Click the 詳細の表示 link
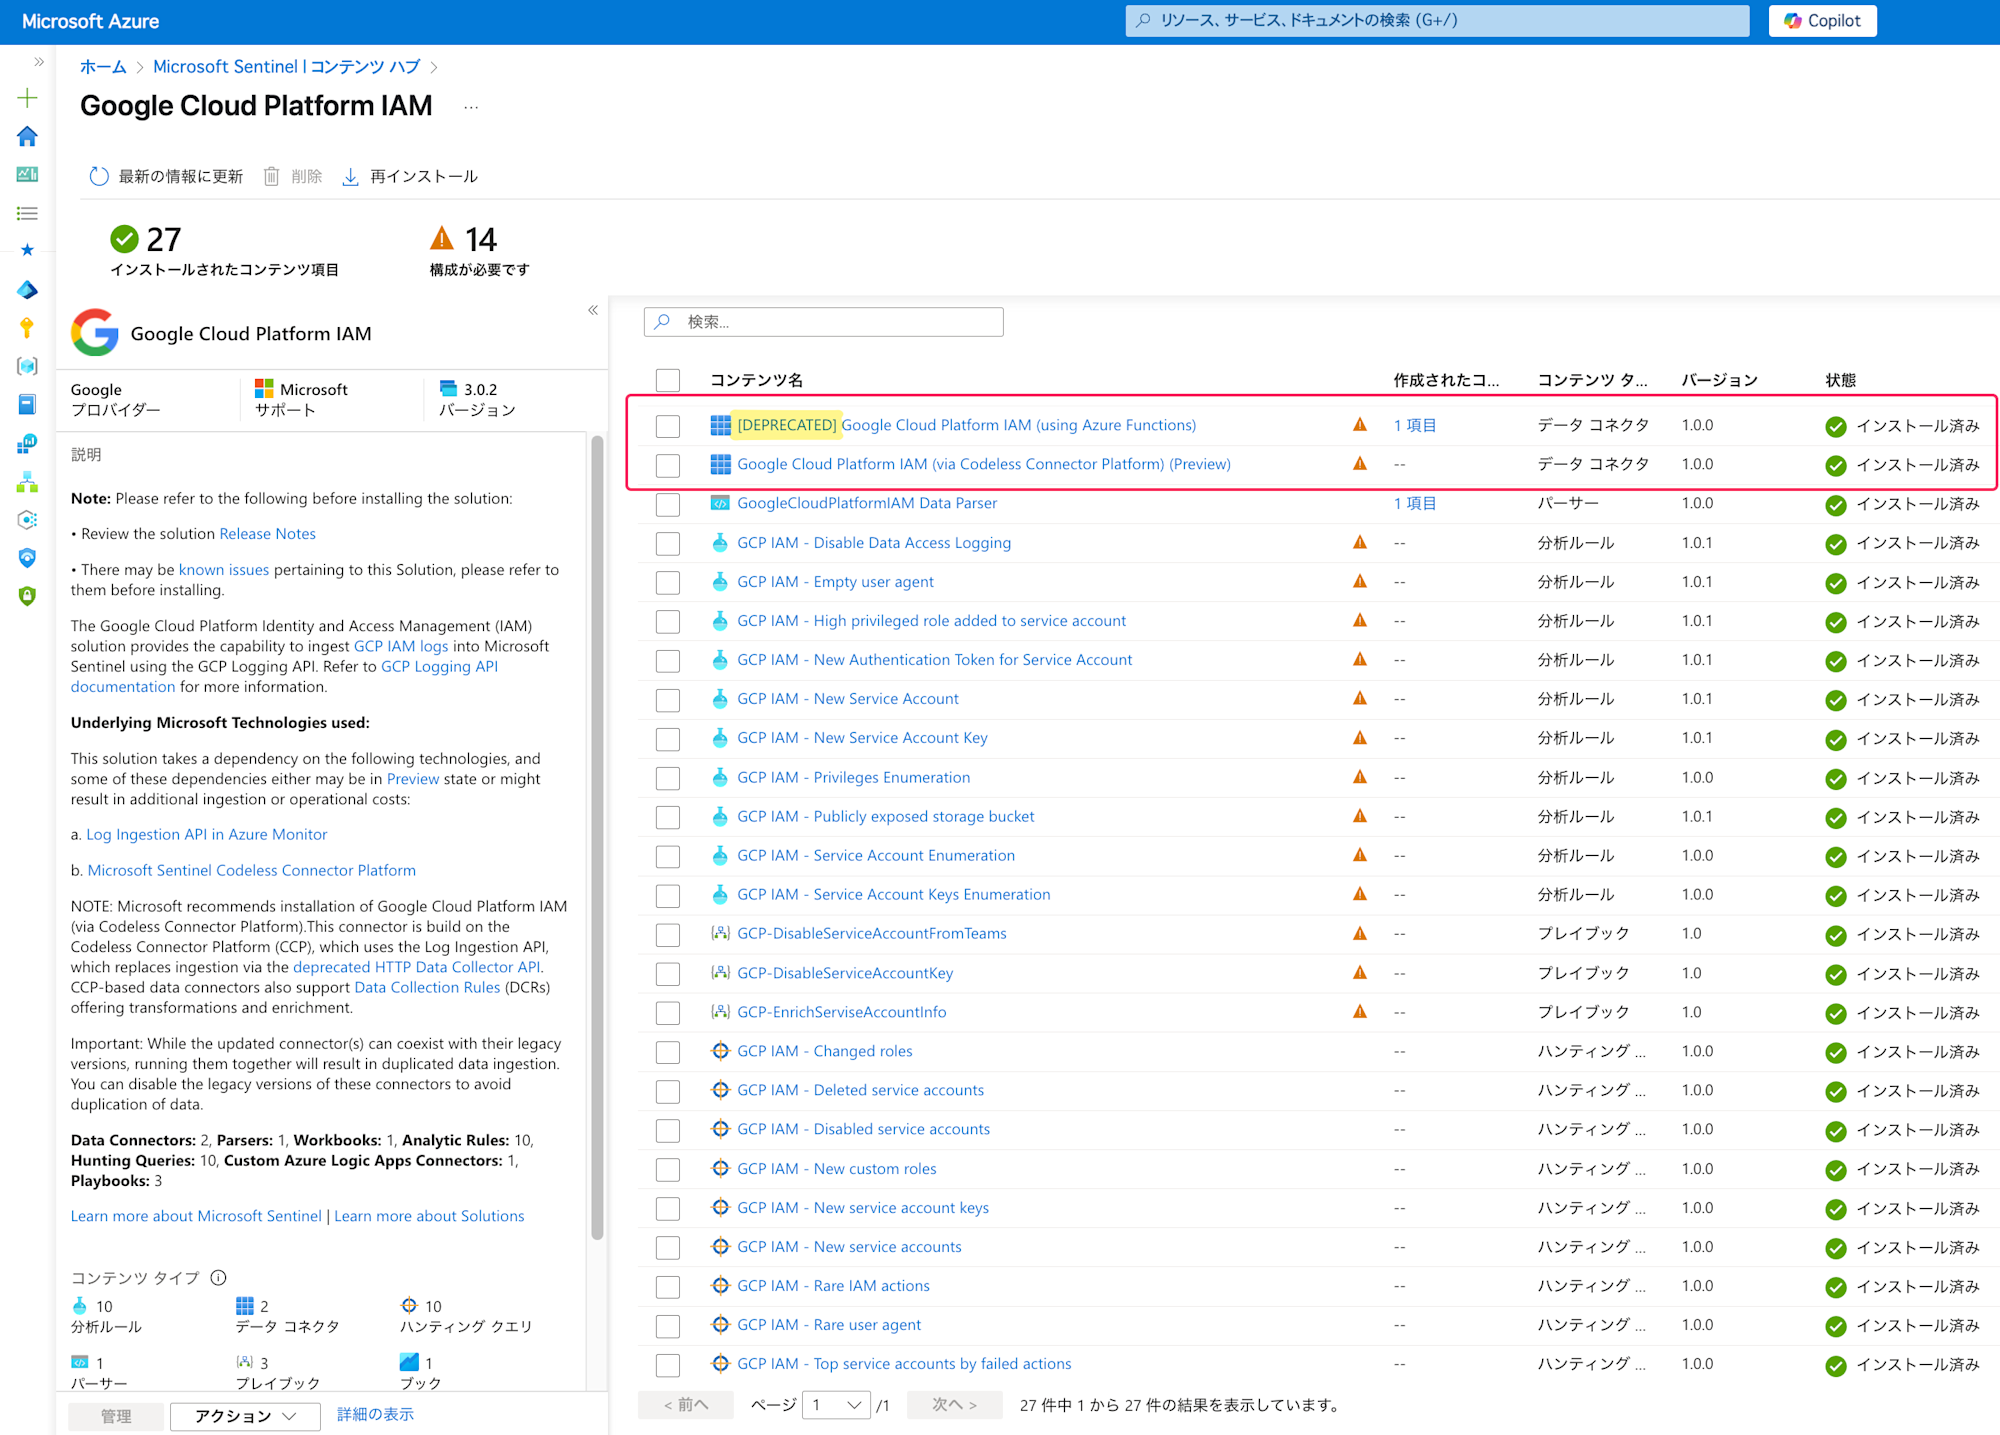This screenshot has width=2000, height=1435. 375,1414
